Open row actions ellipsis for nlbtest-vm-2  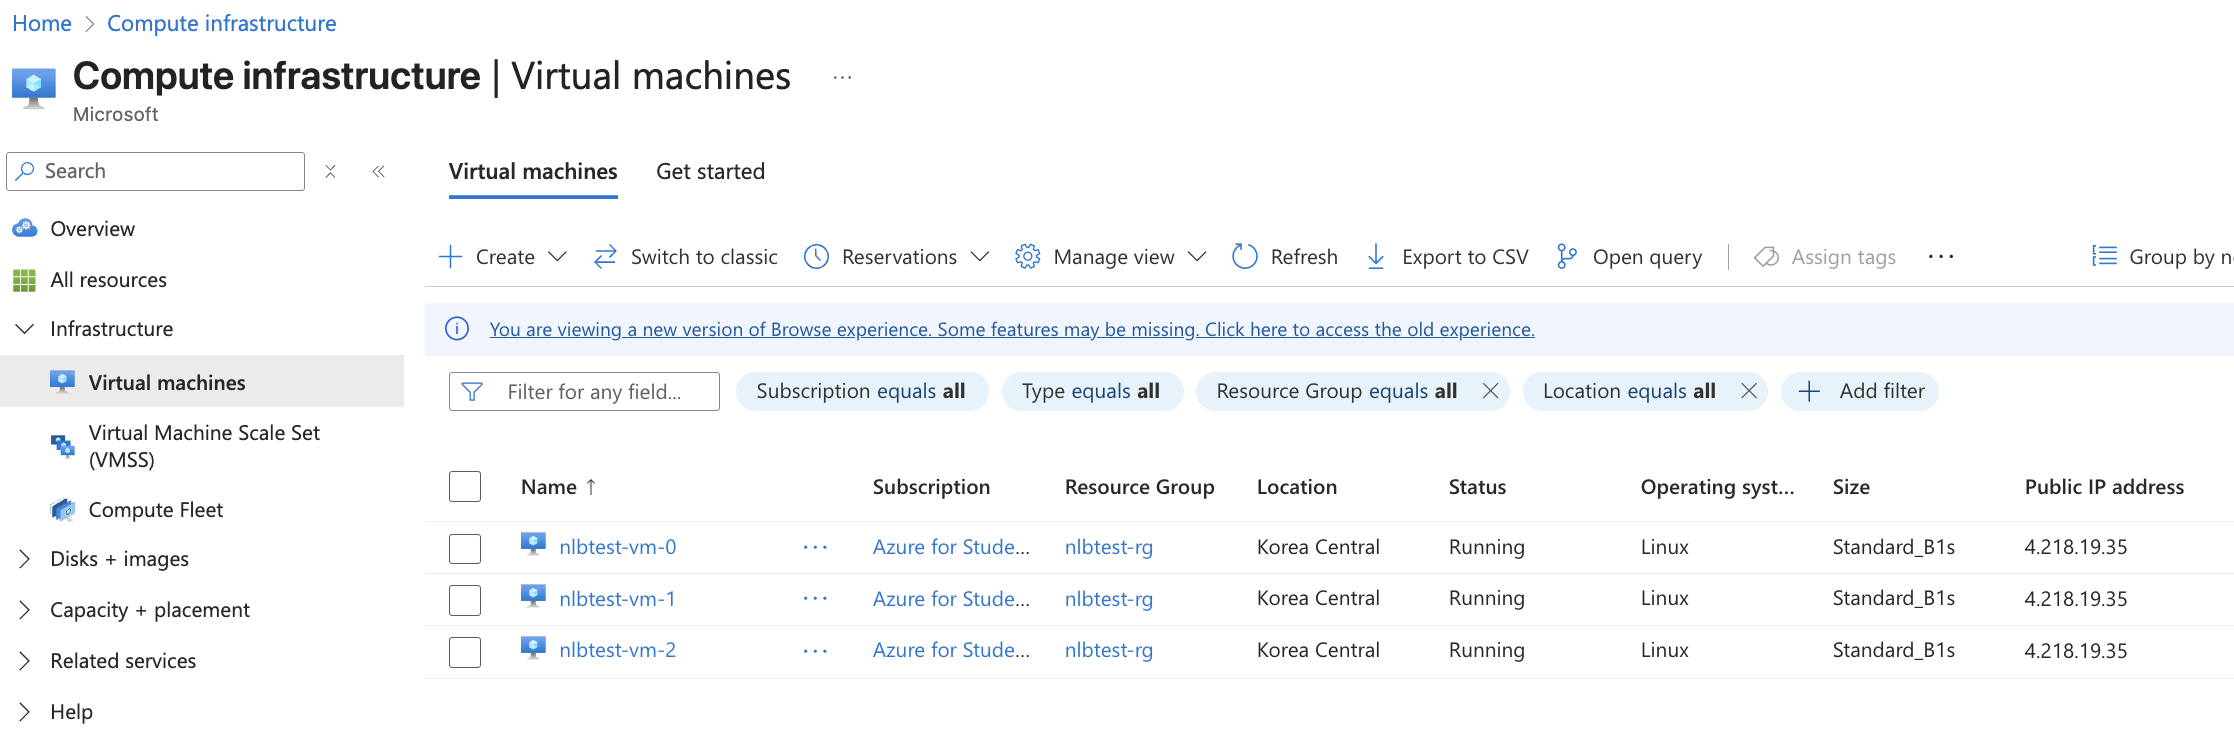click(815, 650)
